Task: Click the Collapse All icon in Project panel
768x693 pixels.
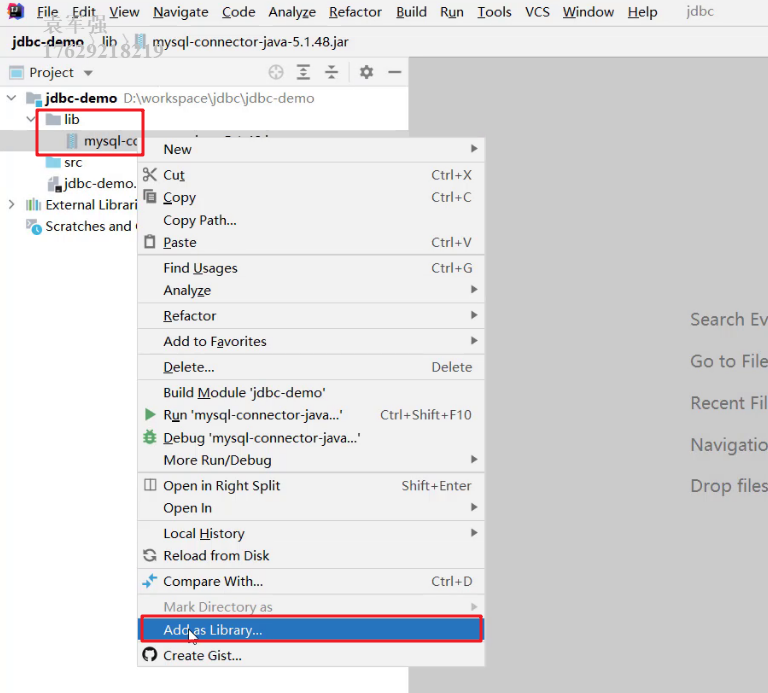Action: click(x=331, y=72)
